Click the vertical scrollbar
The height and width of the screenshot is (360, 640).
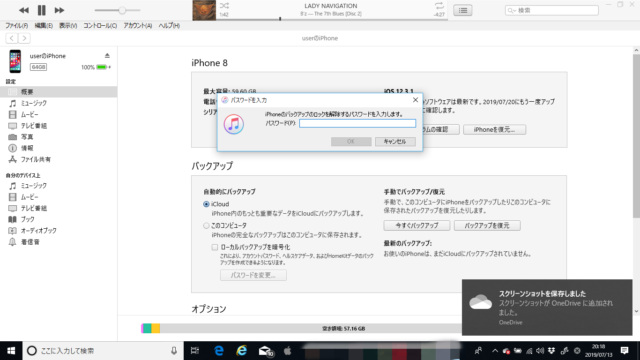pos(636,137)
